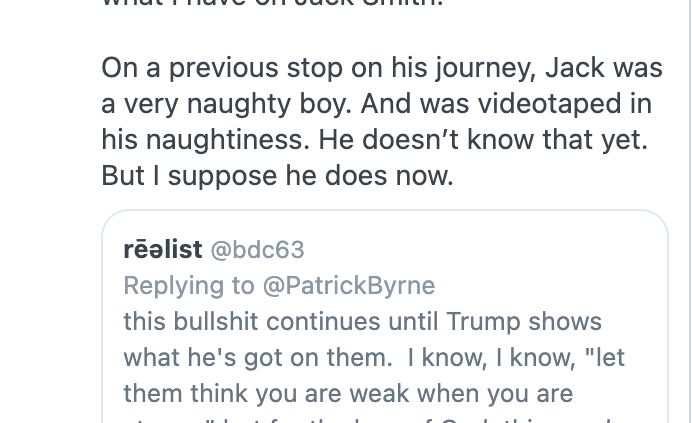Click the line beginning 'his naughtiness'
The image size is (692, 423).
[x=374, y=140]
